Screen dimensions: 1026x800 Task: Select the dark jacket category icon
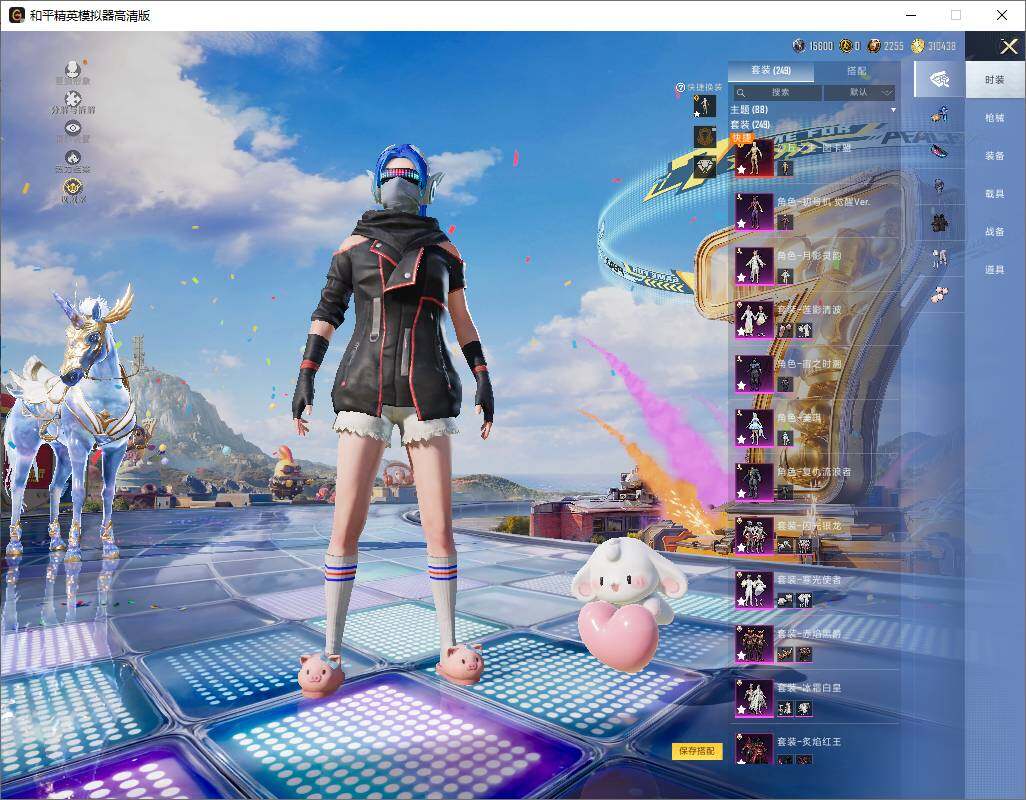(x=940, y=222)
